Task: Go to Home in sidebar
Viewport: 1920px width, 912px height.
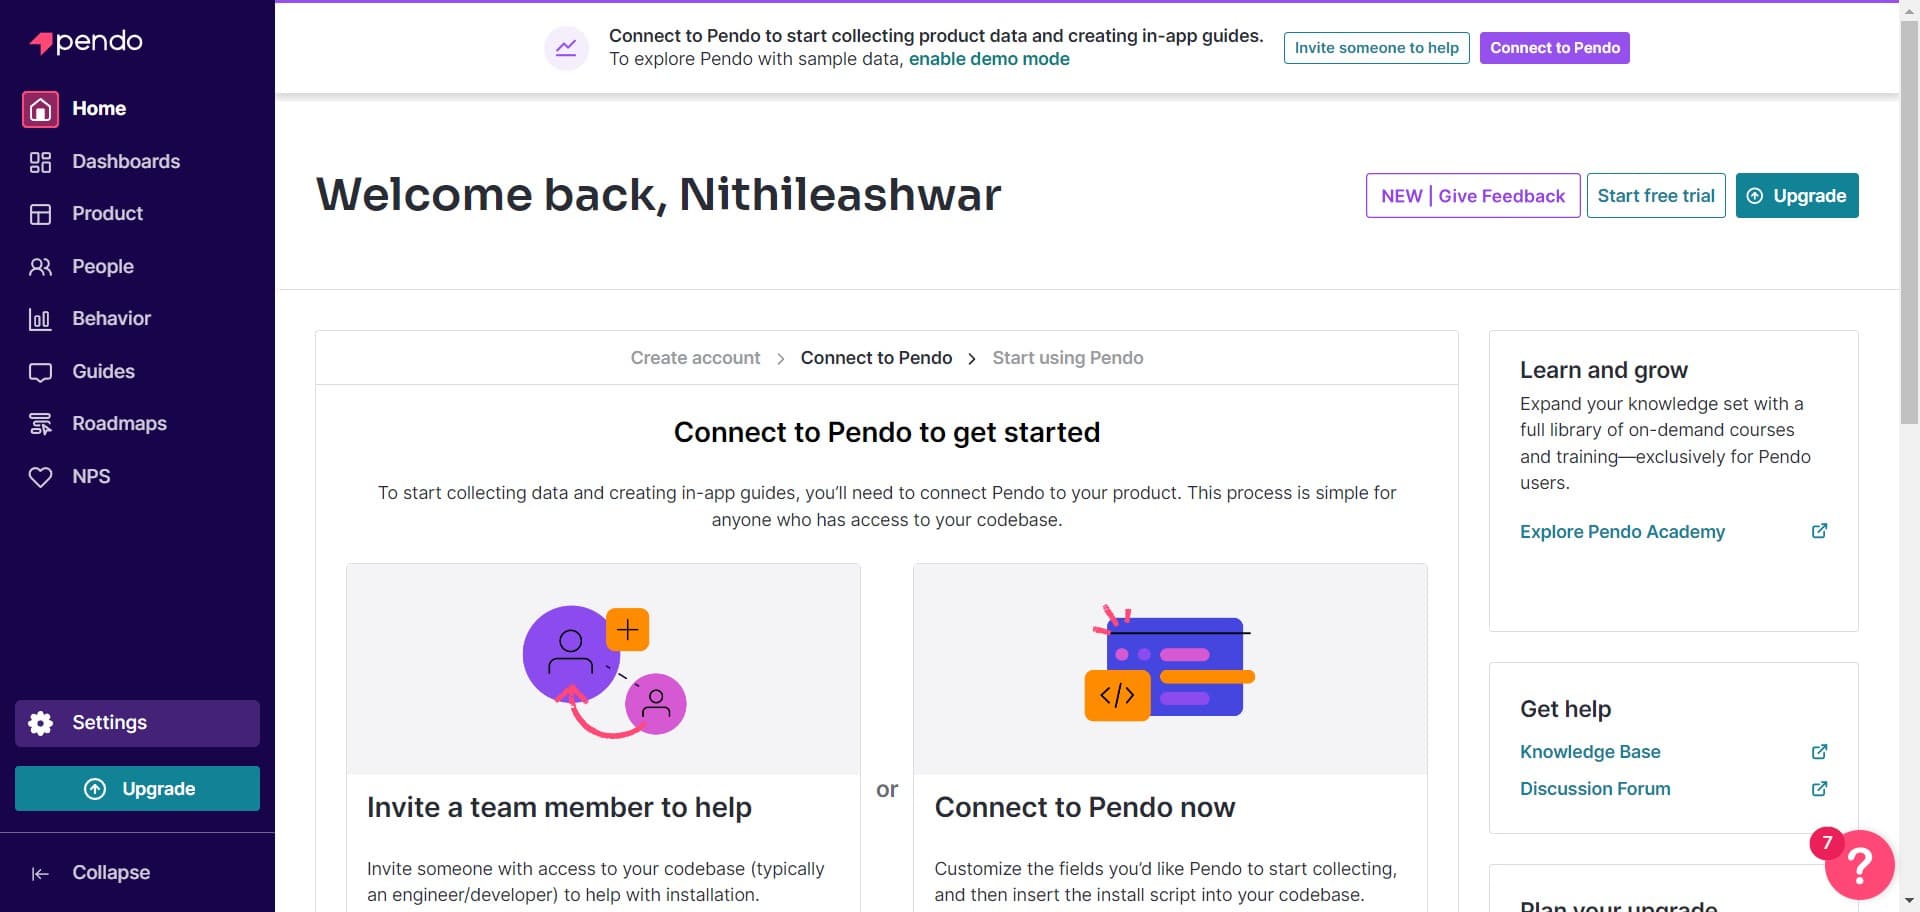Action: click(98, 109)
